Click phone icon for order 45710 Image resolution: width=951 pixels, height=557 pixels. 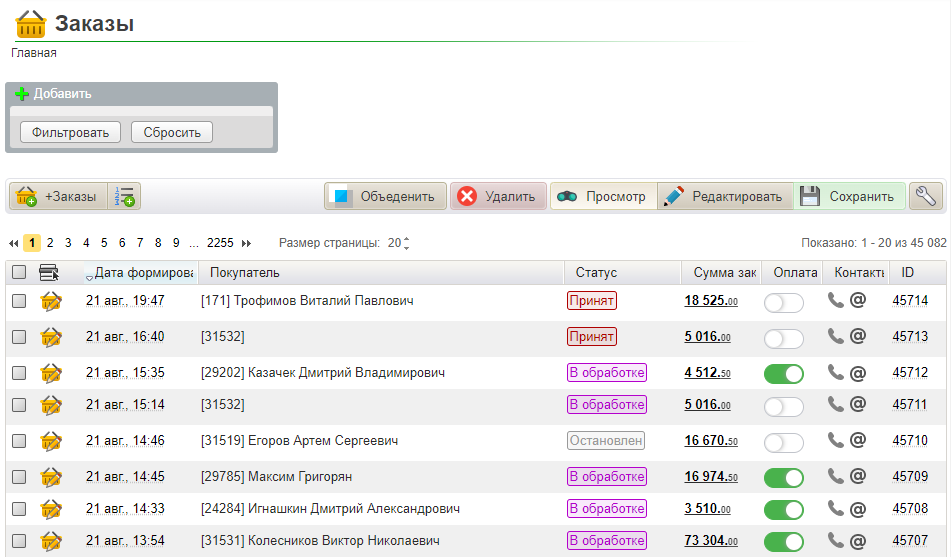(836, 441)
